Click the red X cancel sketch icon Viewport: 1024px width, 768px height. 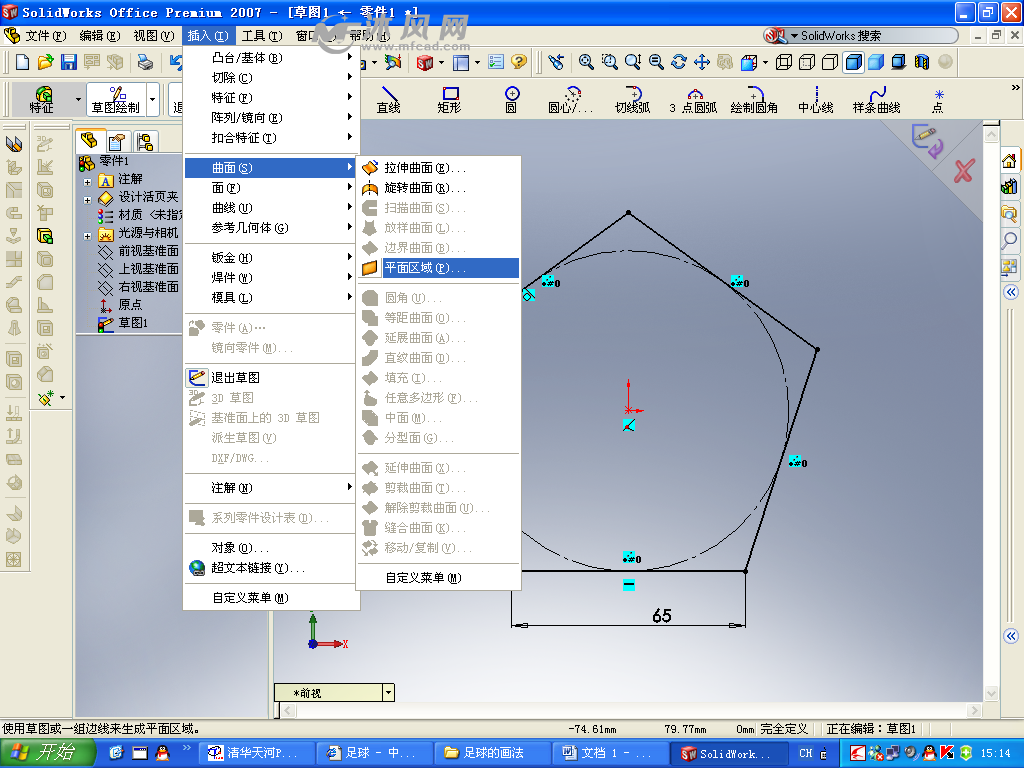964,171
